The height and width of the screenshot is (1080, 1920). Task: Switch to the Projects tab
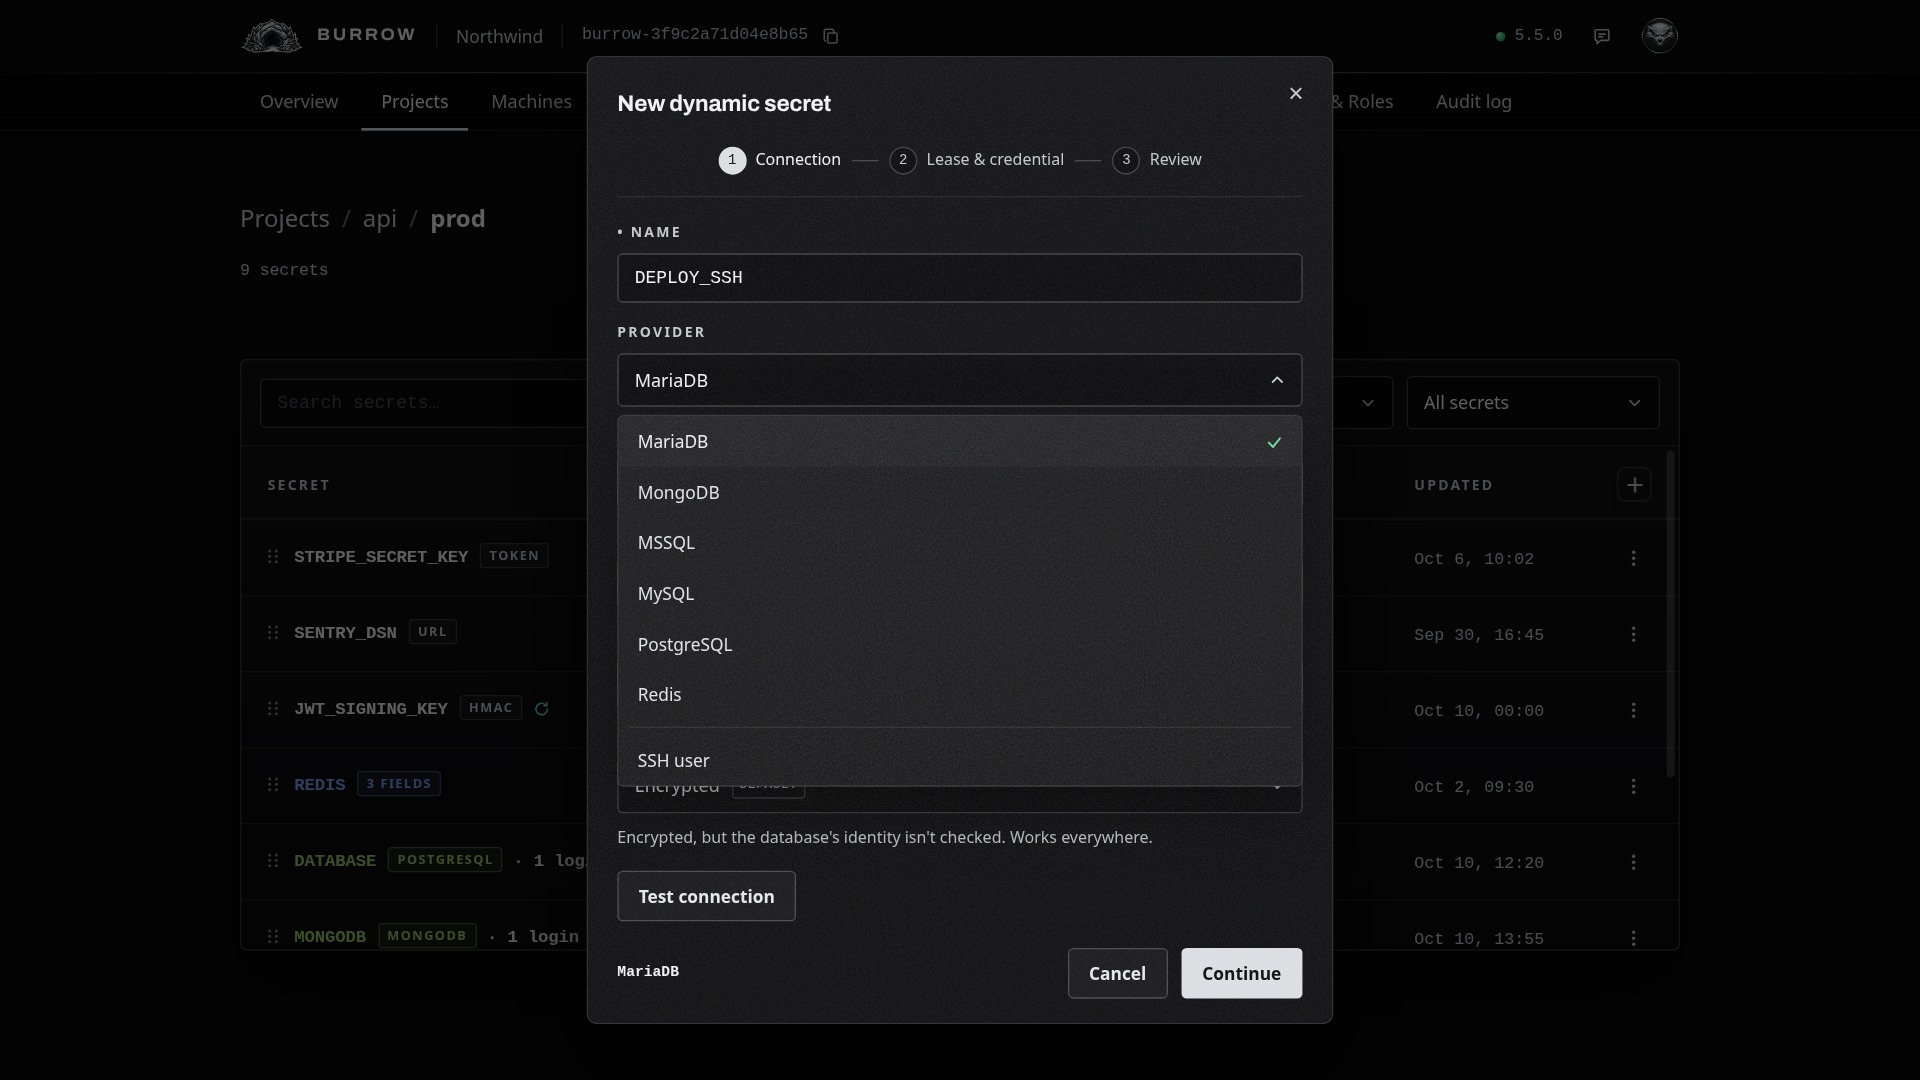tap(415, 102)
